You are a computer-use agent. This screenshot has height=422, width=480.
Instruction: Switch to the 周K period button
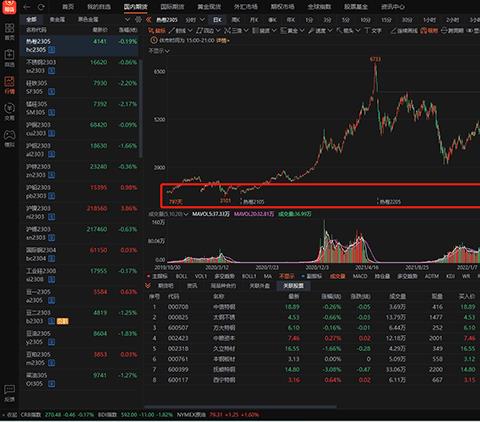click(x=236, y=20)
